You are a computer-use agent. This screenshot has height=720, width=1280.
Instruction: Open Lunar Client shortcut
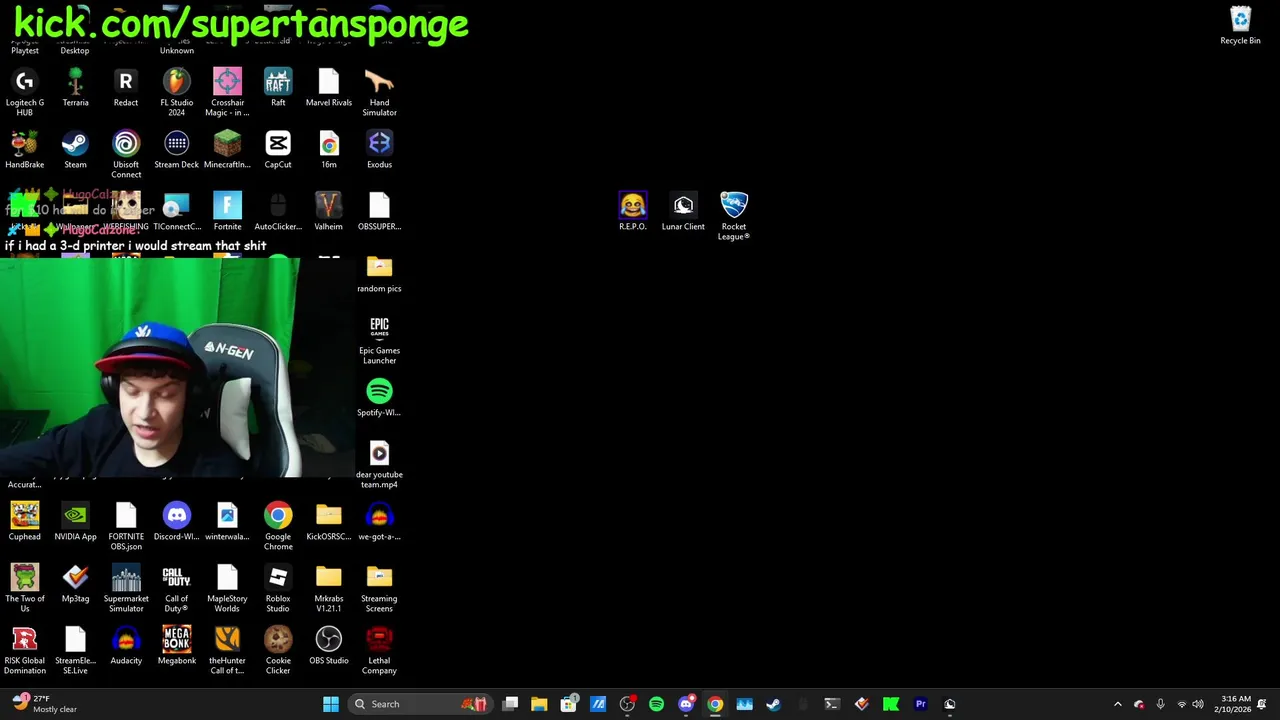683,212
